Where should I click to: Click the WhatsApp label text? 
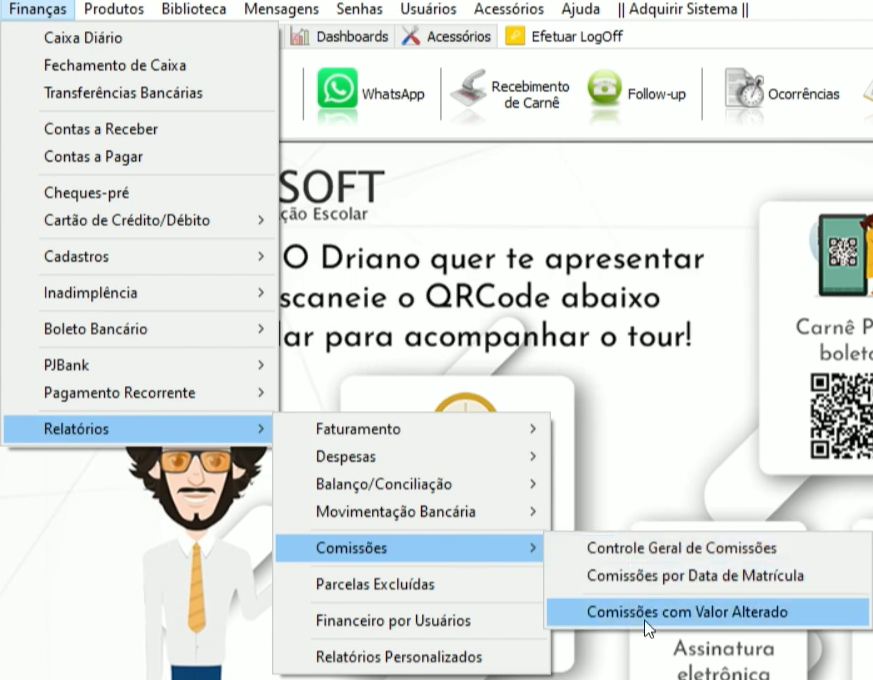point(393,94)
